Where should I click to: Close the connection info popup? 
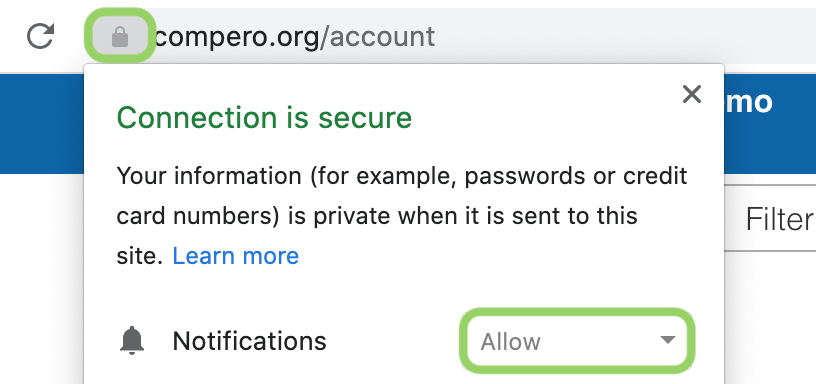pos(692,94)
